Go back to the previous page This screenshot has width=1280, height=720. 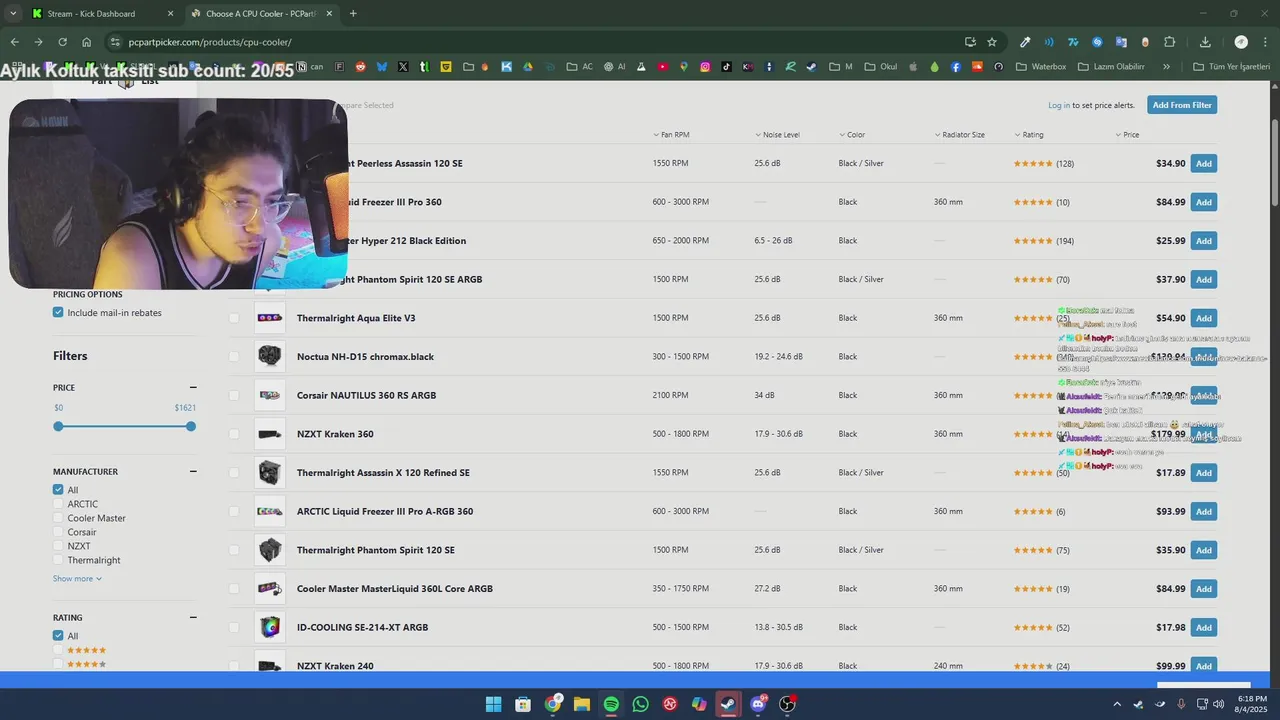tap(14, 42)
